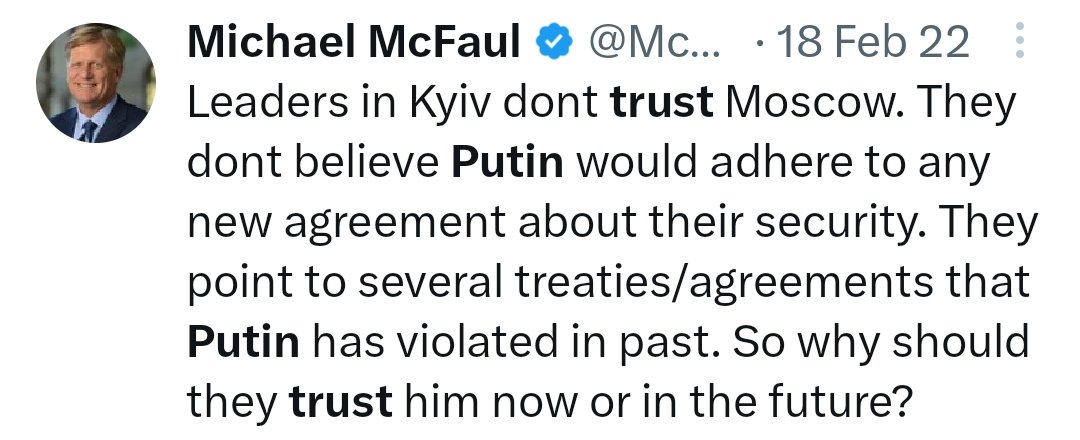The width and height of the screenshot is (1080, 440).
Task: Click the blue verified badge
Action: pyautogui.click(x=553, y=44)
